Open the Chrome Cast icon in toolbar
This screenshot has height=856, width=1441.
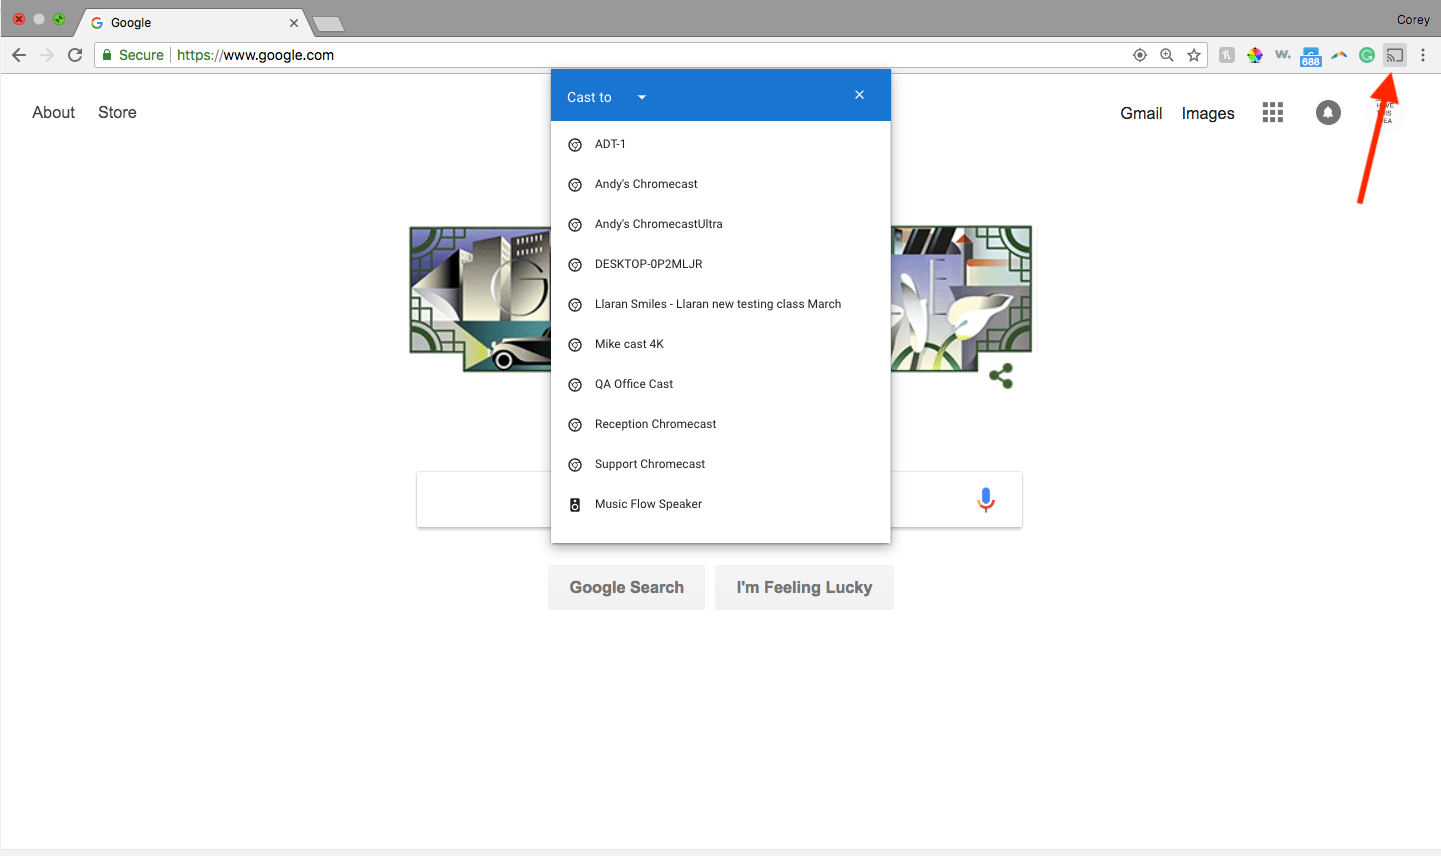coord(1395,55)
